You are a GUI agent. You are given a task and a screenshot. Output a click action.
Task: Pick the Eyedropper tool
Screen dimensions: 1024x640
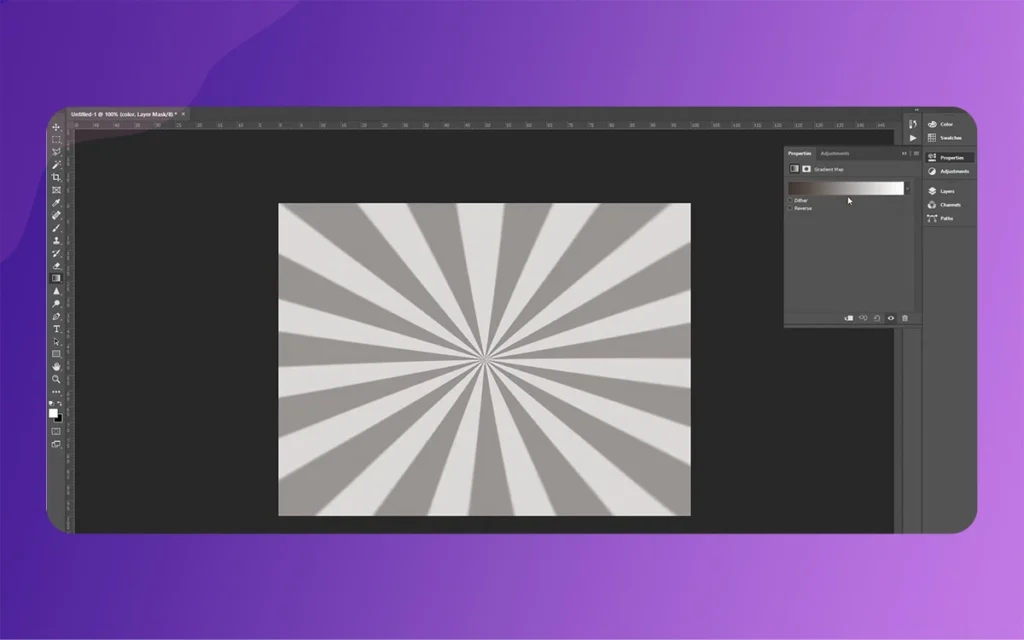[57, 202]
